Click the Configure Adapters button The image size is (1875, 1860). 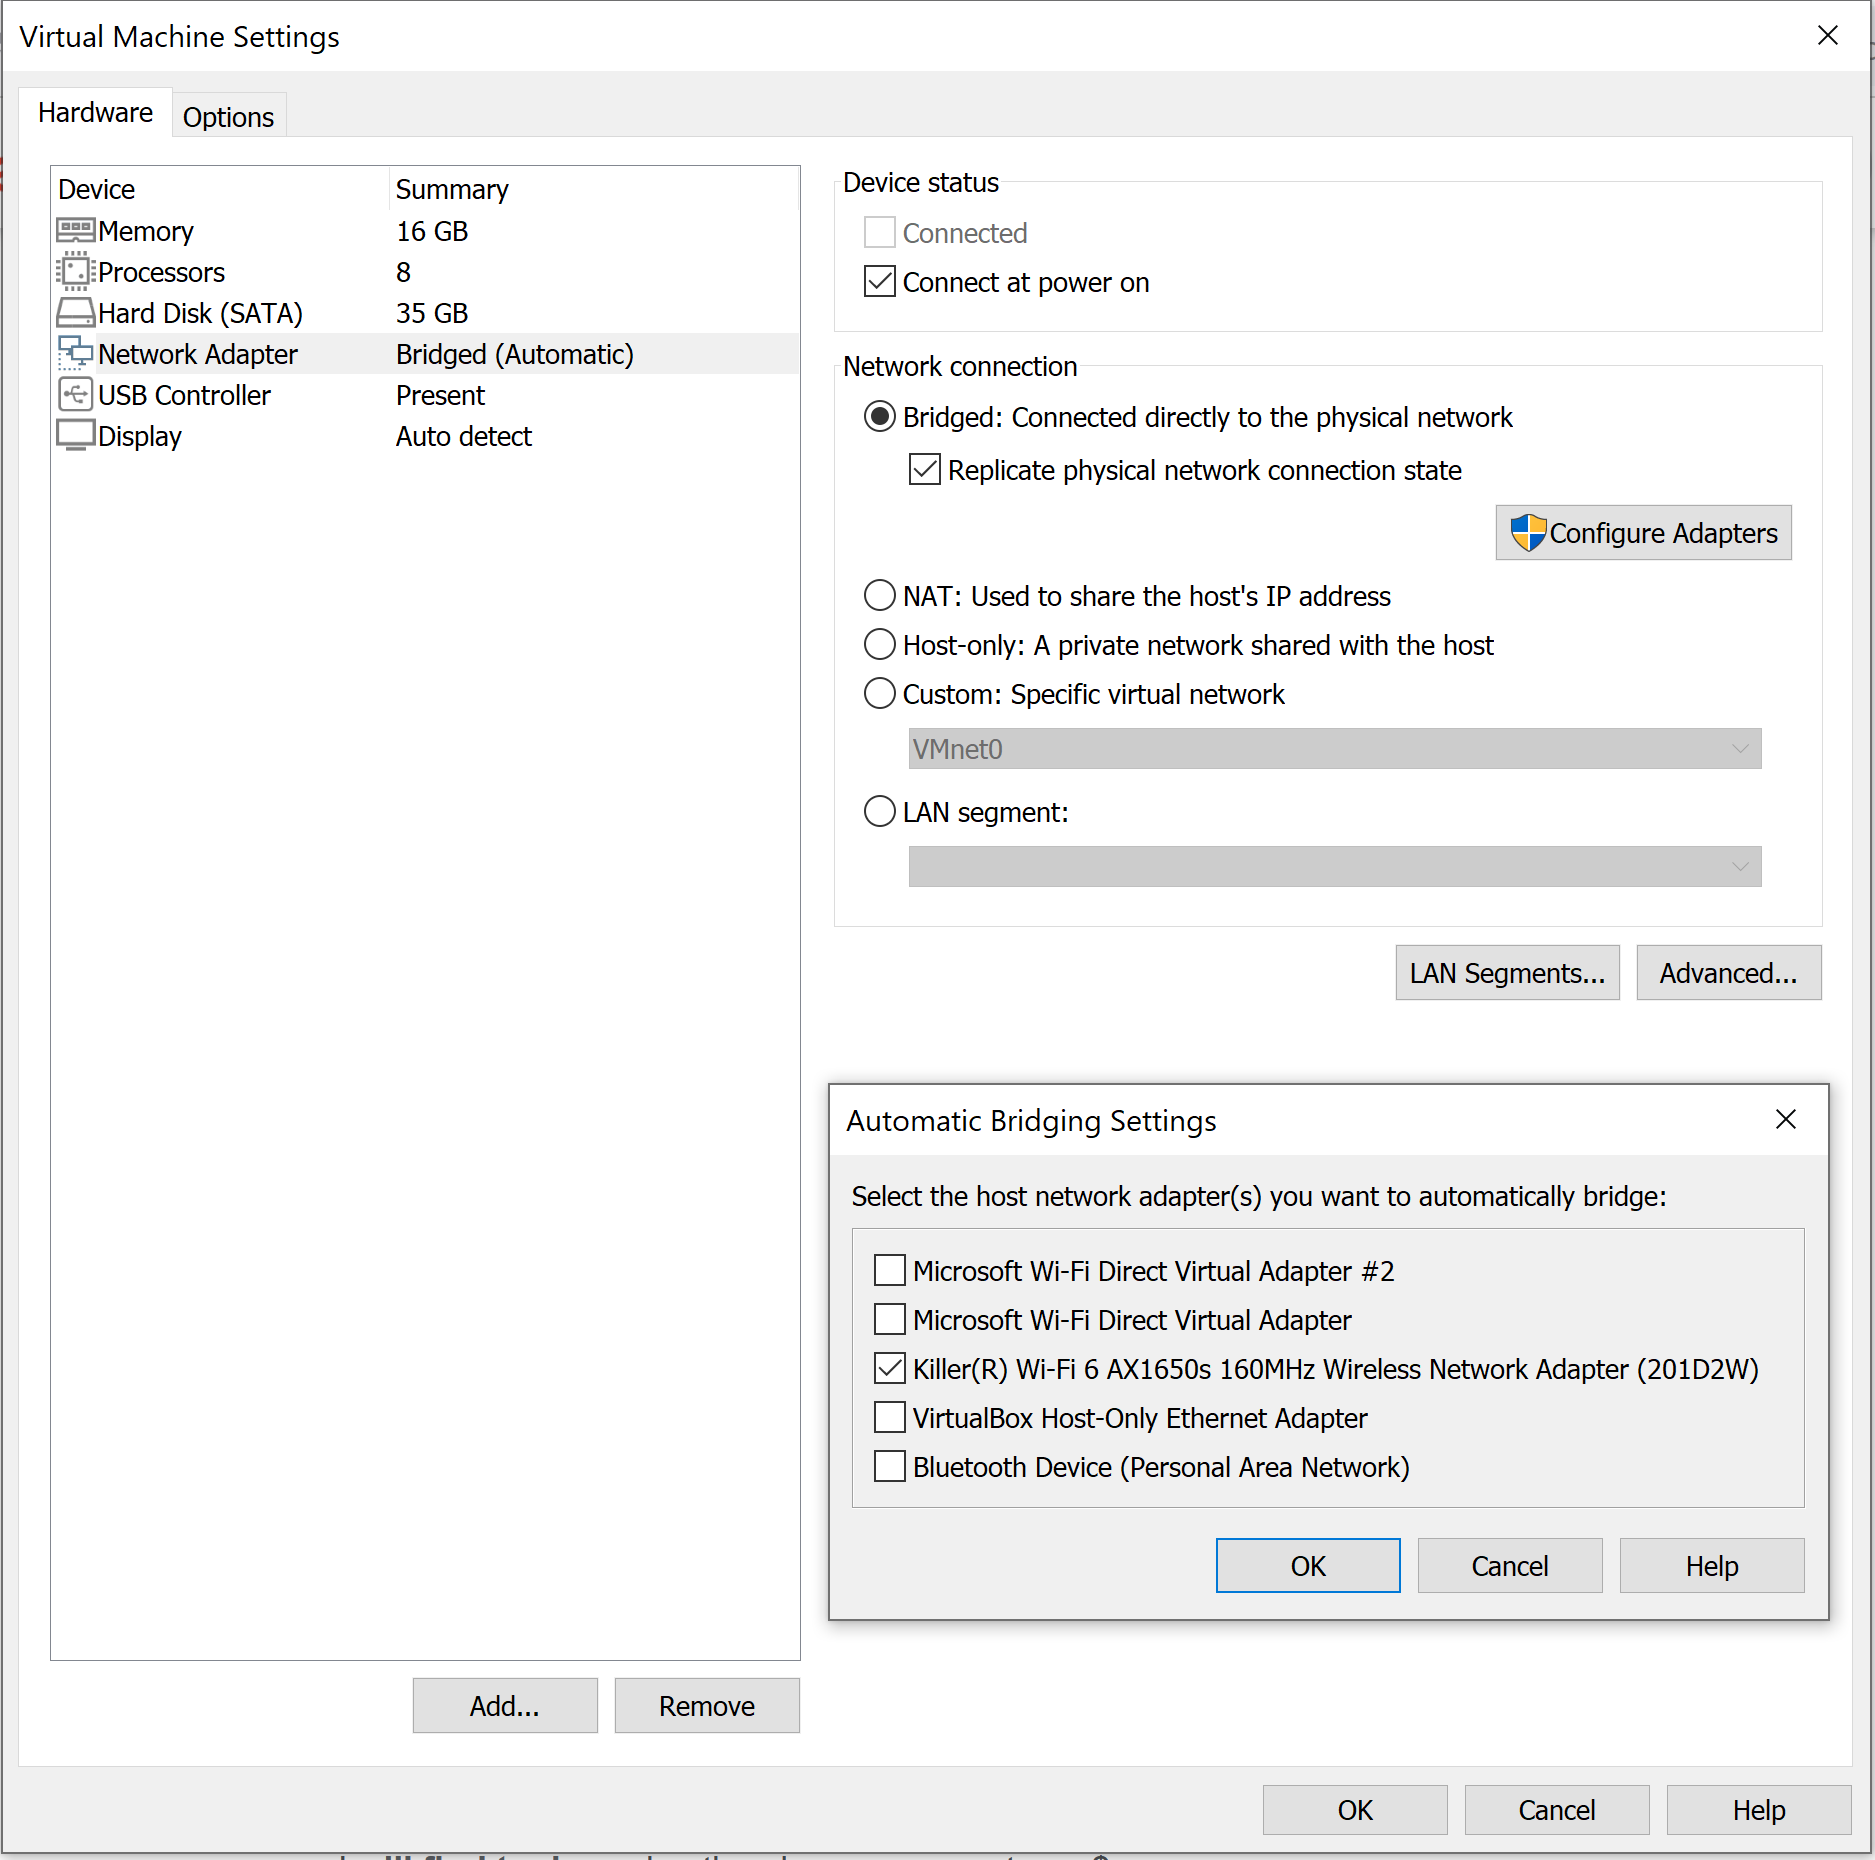[x=1644, y=533]
